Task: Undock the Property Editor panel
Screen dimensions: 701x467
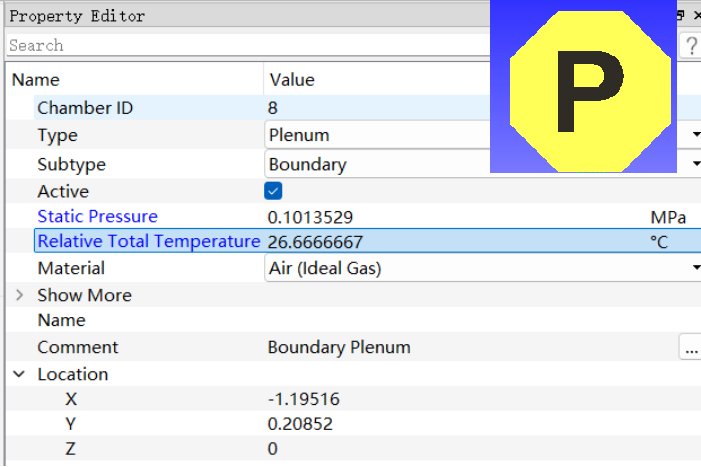Action: pyautogui.click(x=680, y=16)
